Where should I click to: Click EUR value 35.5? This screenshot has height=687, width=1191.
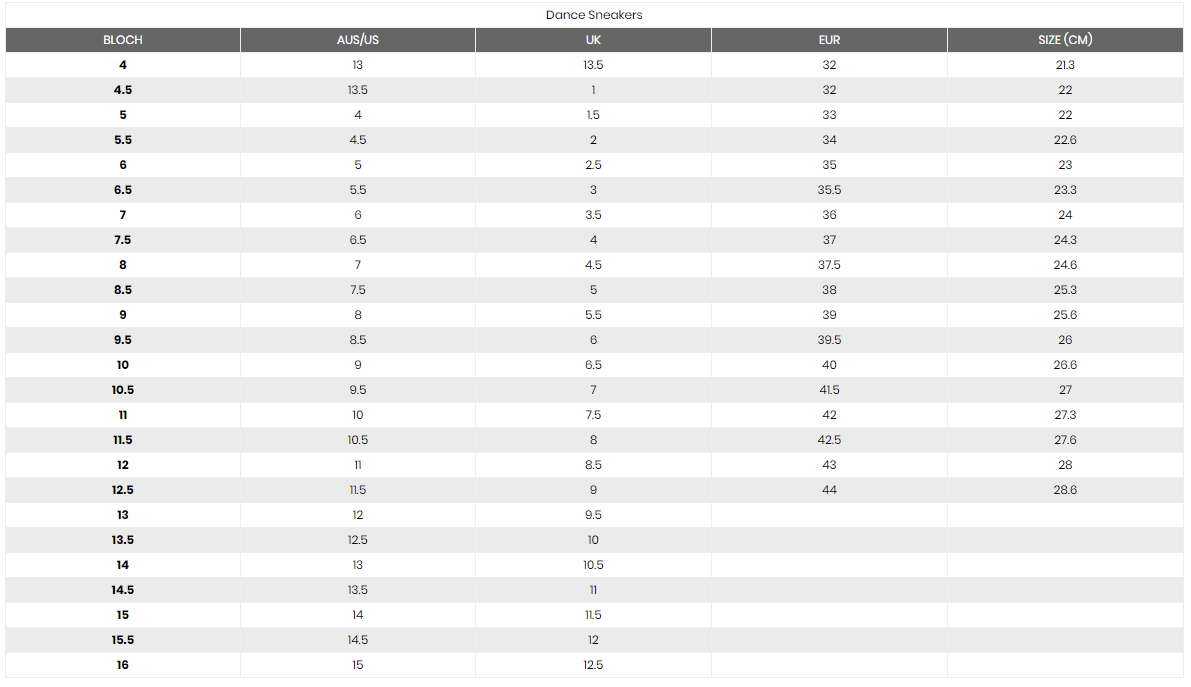click(829, 190)
